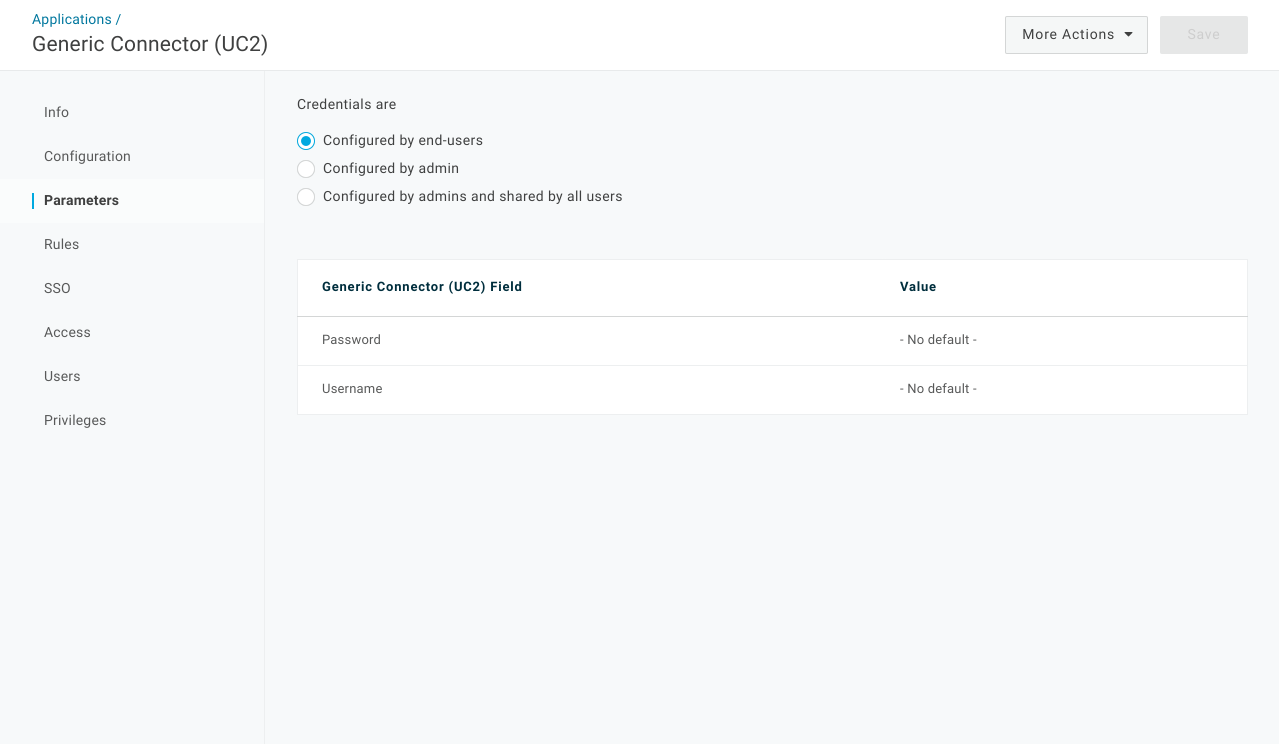
Task: Choose 'Configured by admins and shared by all users'
Action: (x=306, y=197)
